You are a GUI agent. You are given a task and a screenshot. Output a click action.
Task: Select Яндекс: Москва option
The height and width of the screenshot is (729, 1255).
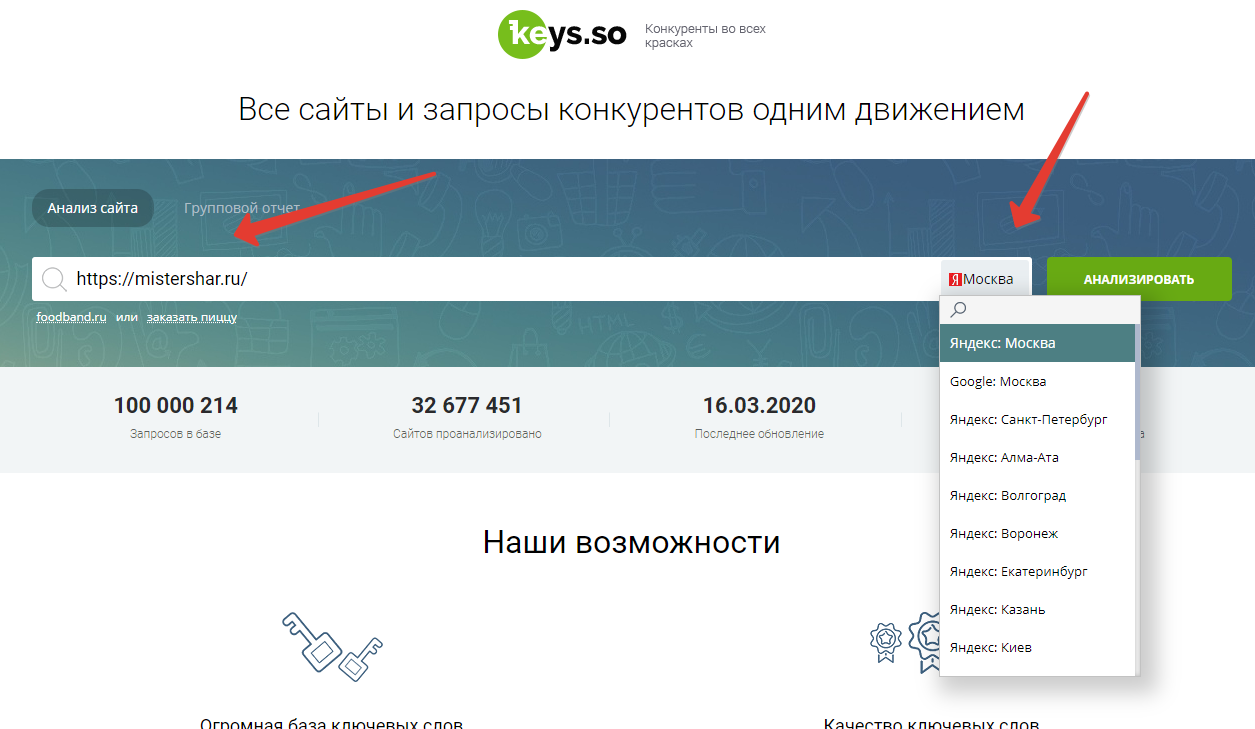tap(1037, 343)
